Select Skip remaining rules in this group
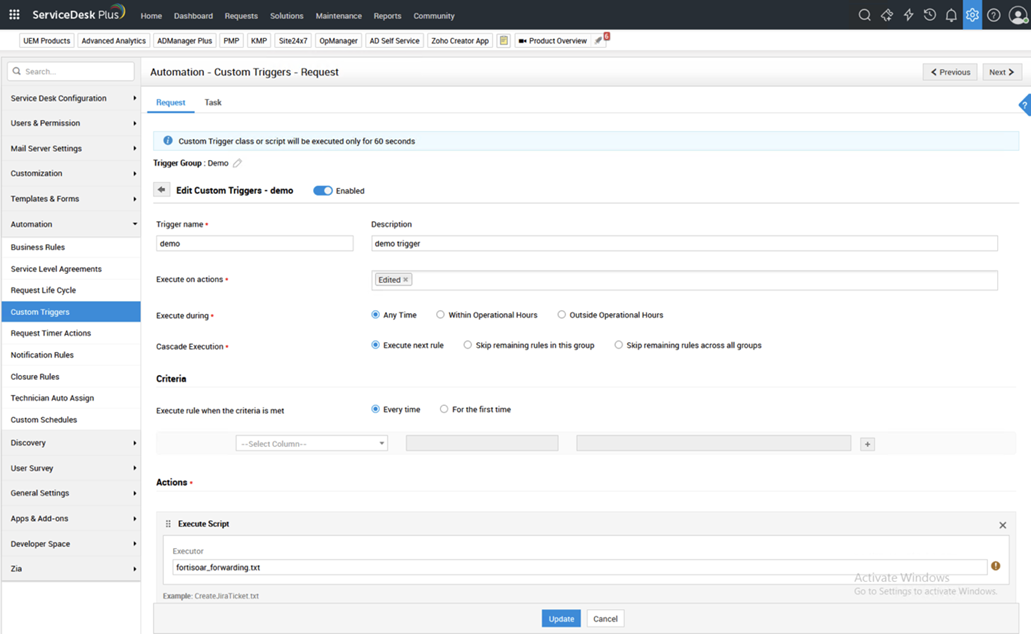 point(467,345)
